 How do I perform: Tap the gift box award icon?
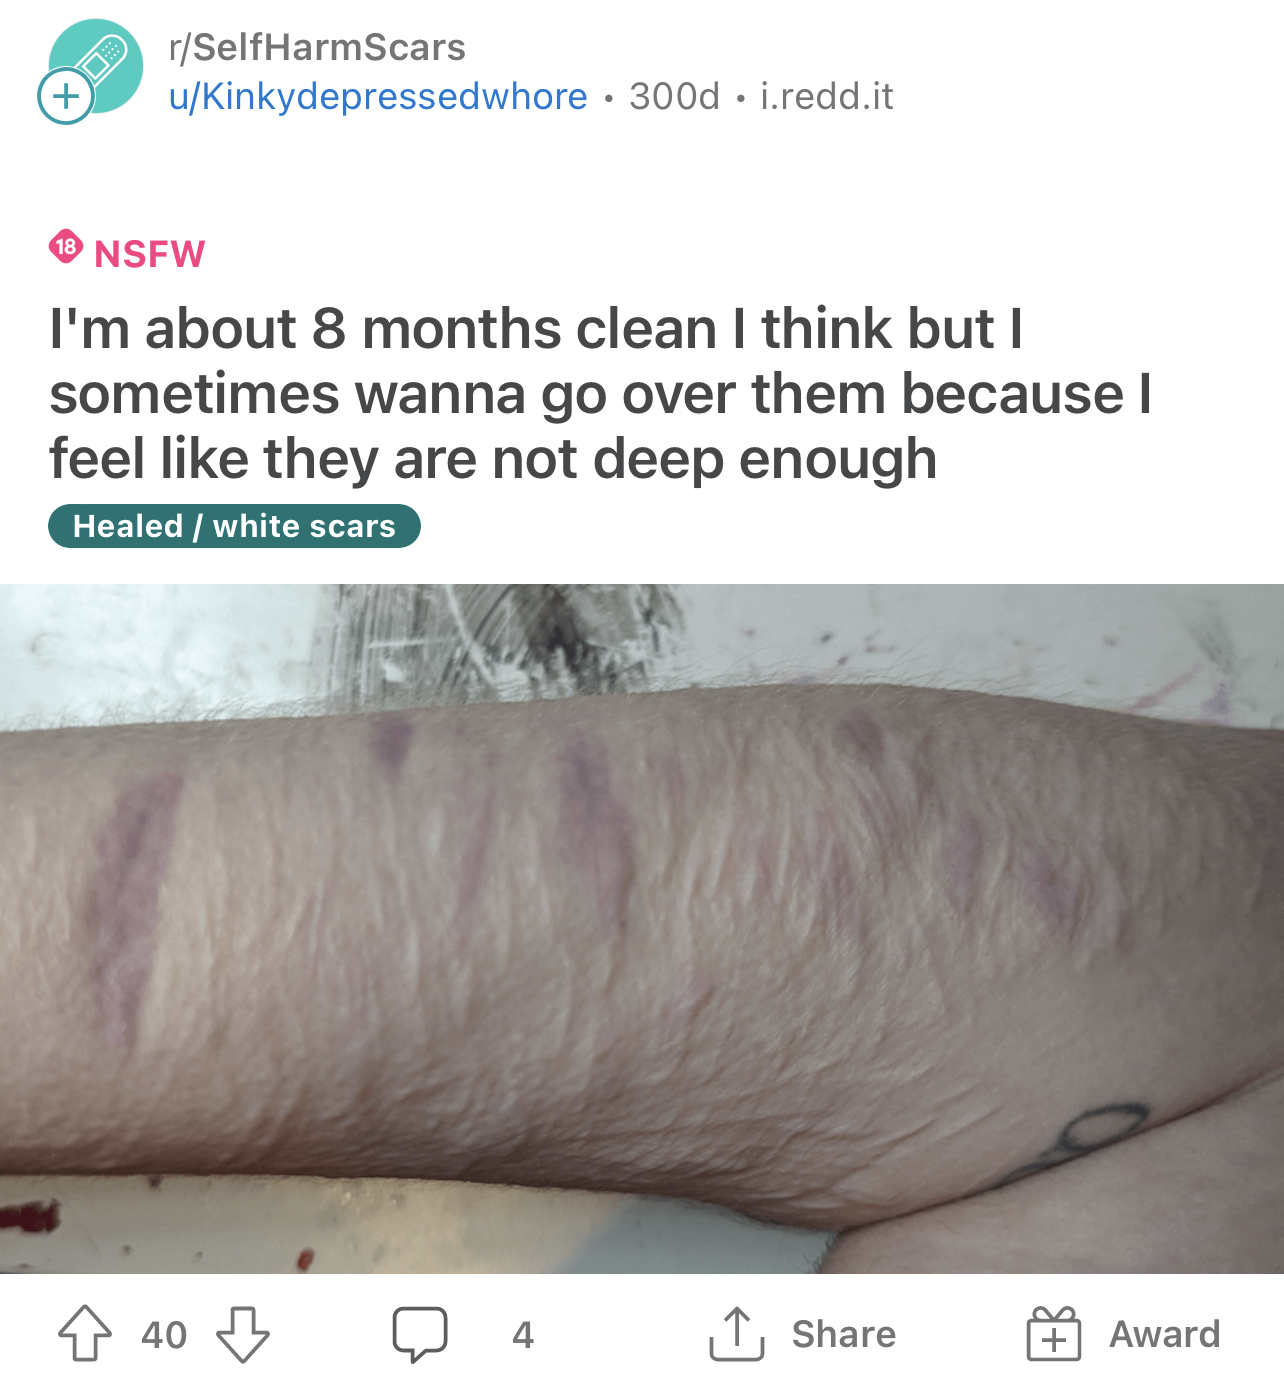(1054, 1334)
